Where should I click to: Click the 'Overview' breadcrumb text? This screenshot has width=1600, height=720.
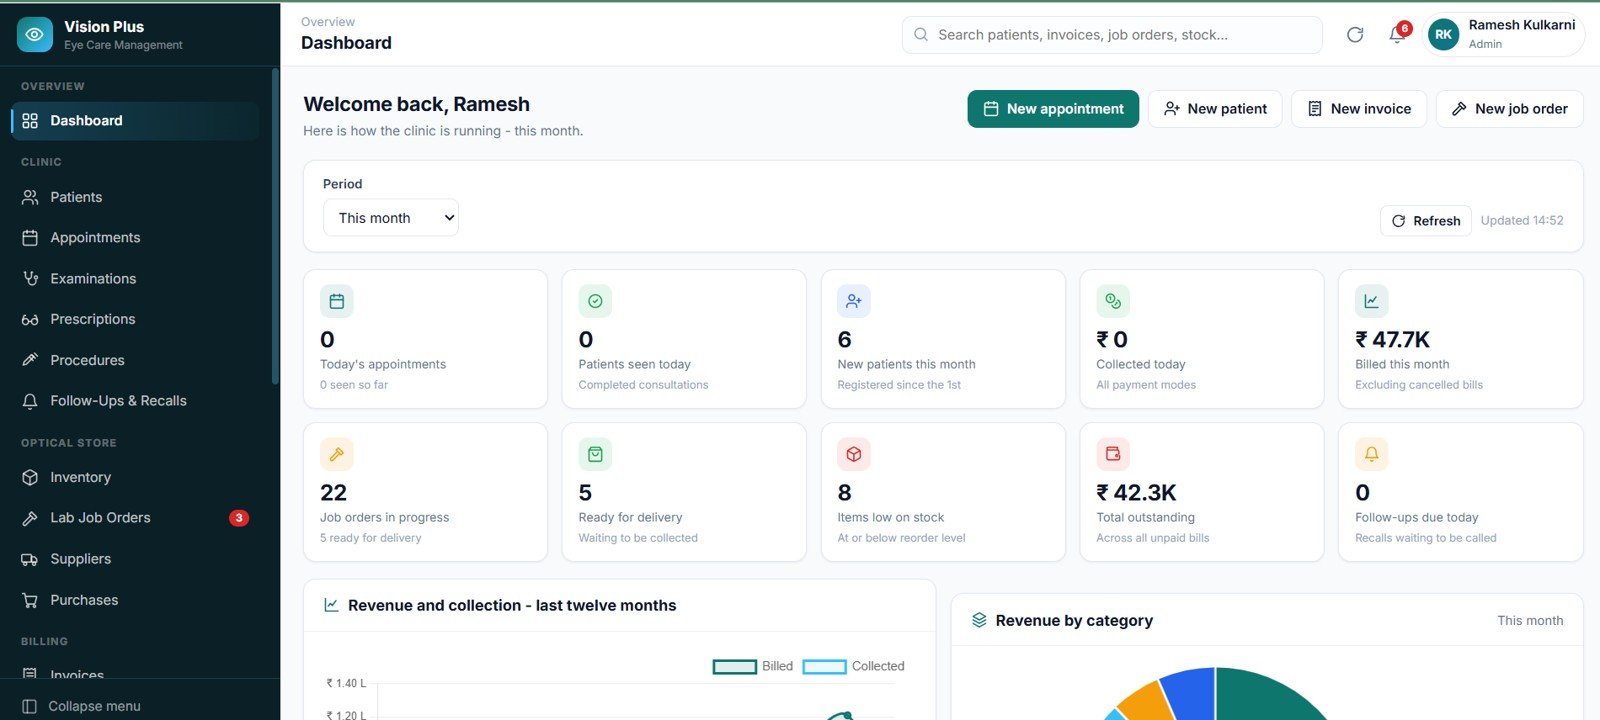point(328,22)
